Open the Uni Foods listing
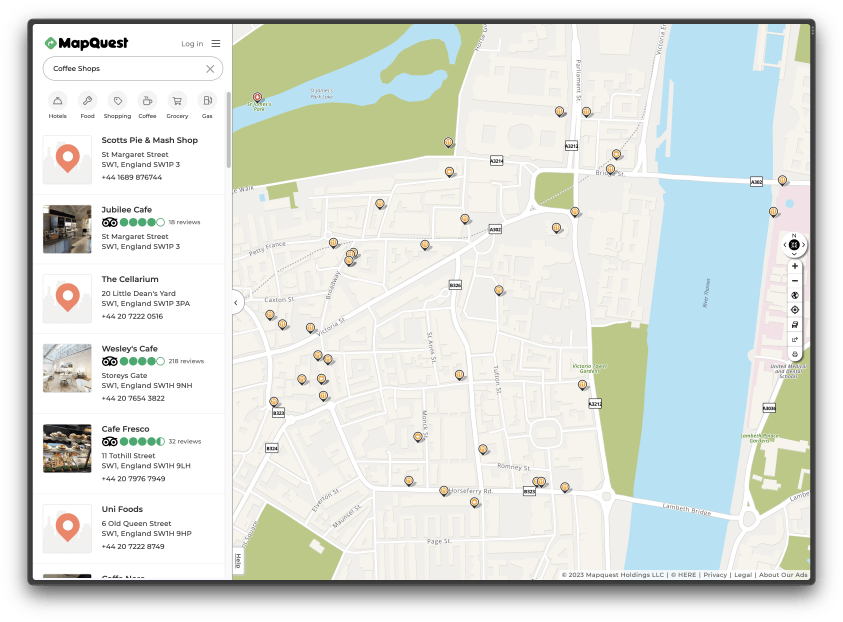This screenshot has width=843, height=622. tap(129, 528)
